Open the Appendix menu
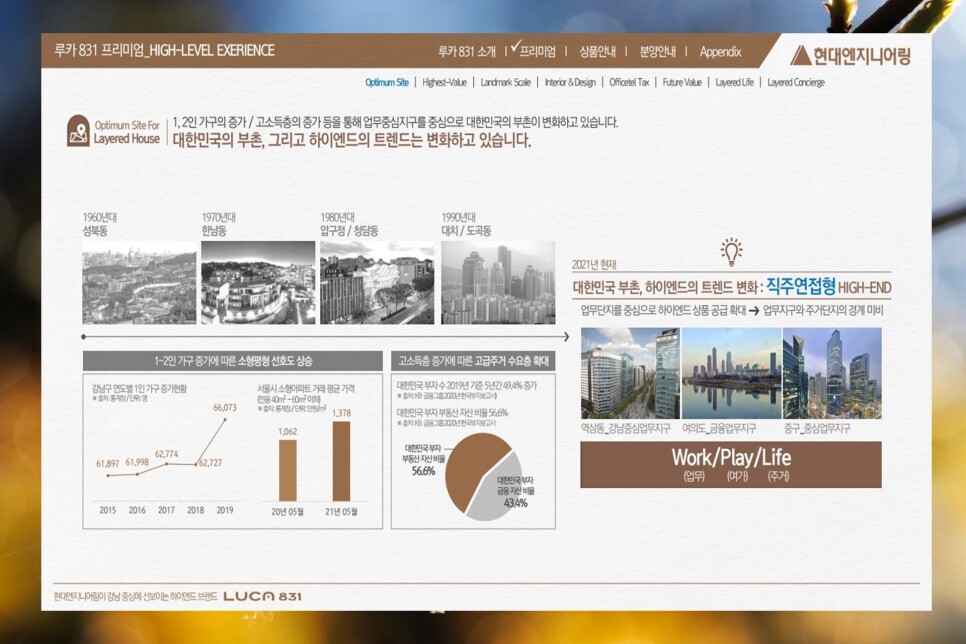Viewport: 966px width, 644px height. [x=720, y=52]
